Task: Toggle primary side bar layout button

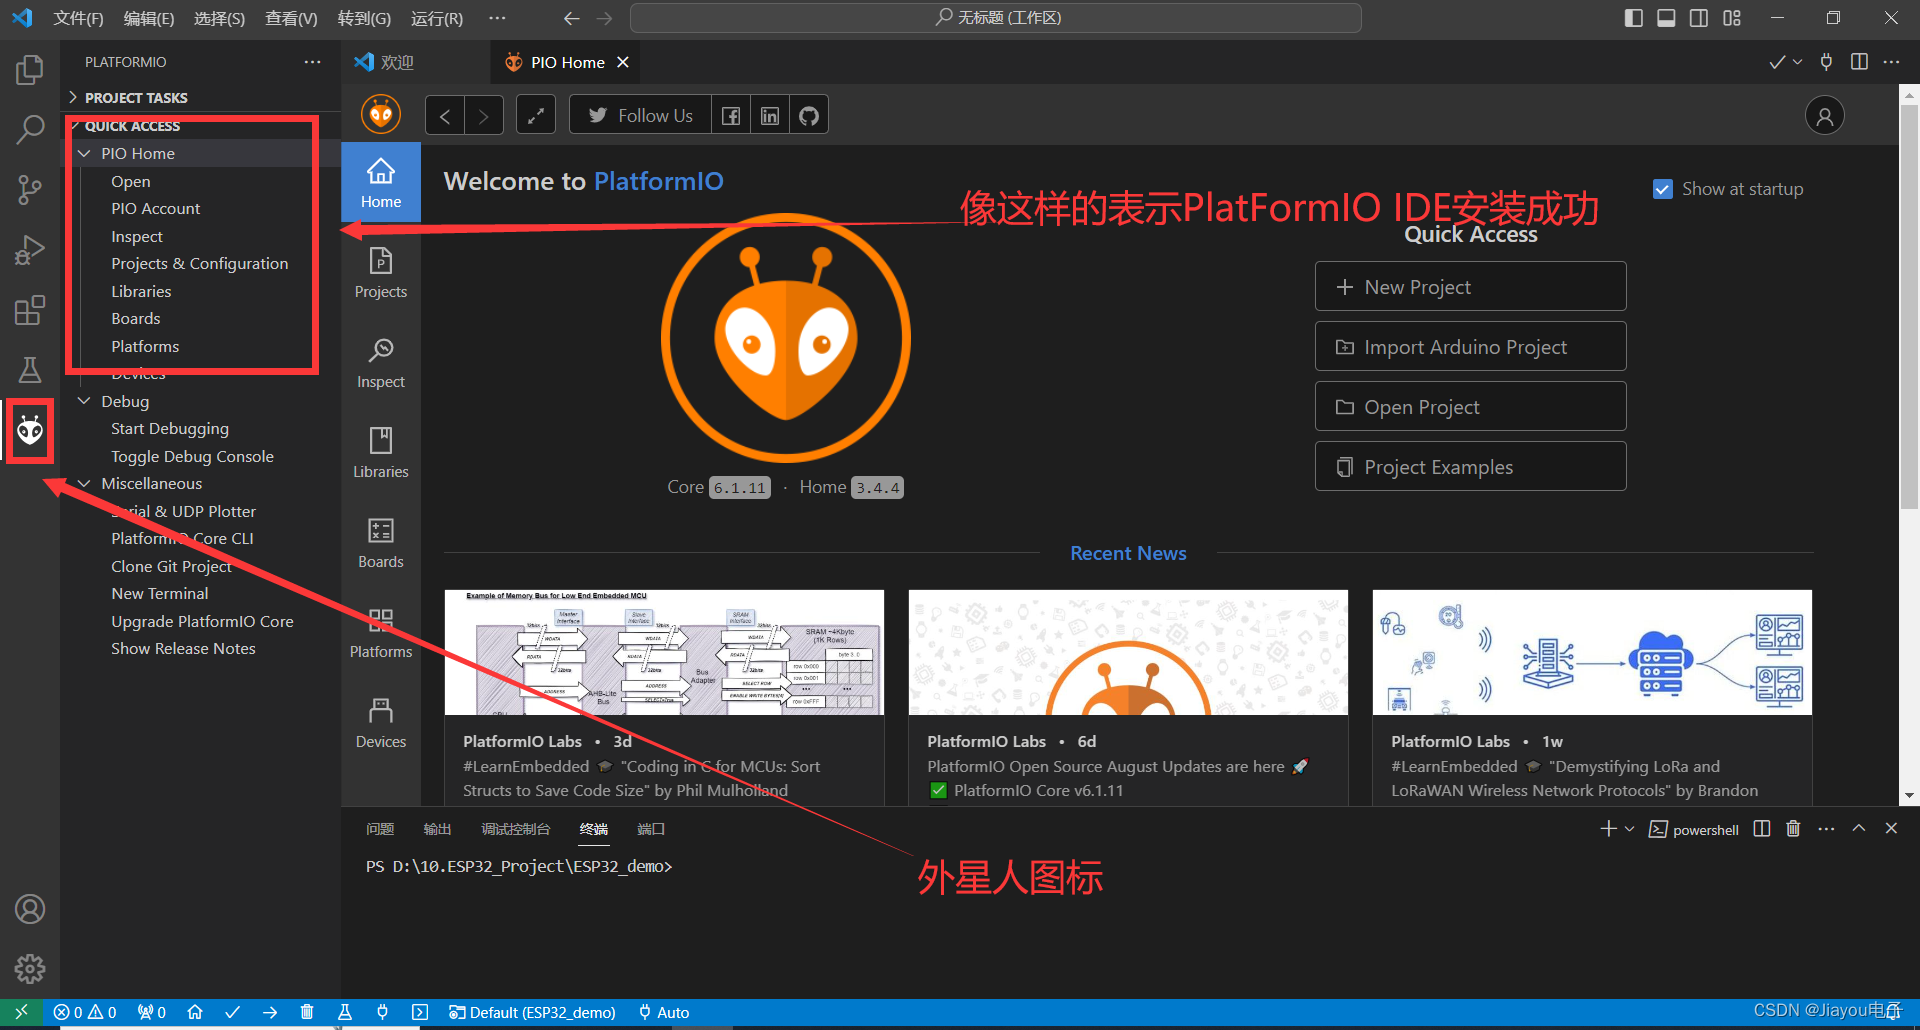Action: coord(1633,18)
